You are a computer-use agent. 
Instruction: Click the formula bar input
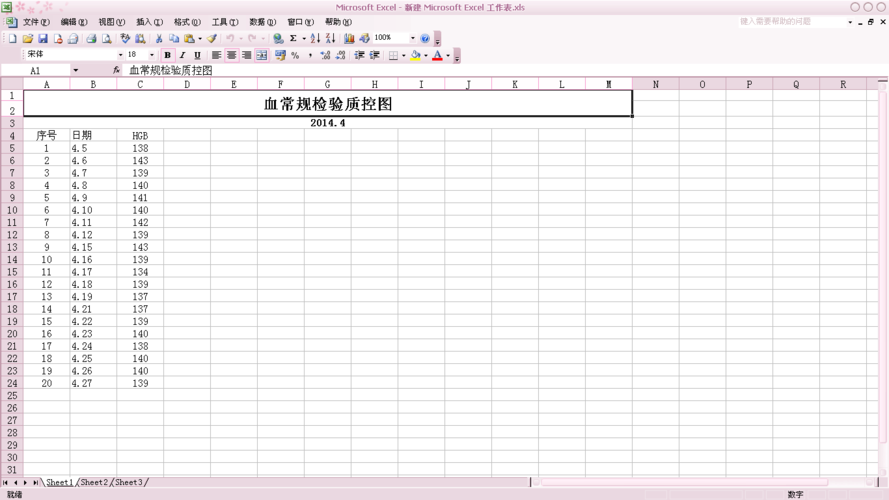click(505, 70)
